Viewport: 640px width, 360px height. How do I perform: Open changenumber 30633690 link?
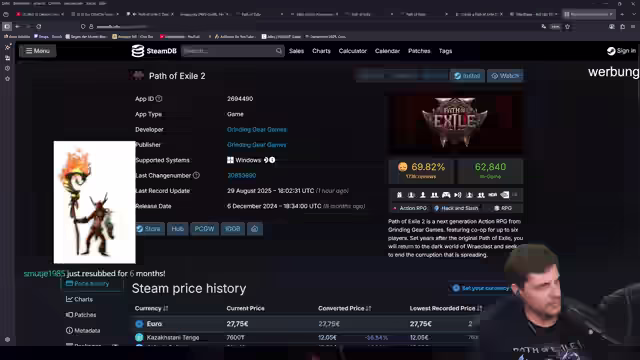(242, 176)
